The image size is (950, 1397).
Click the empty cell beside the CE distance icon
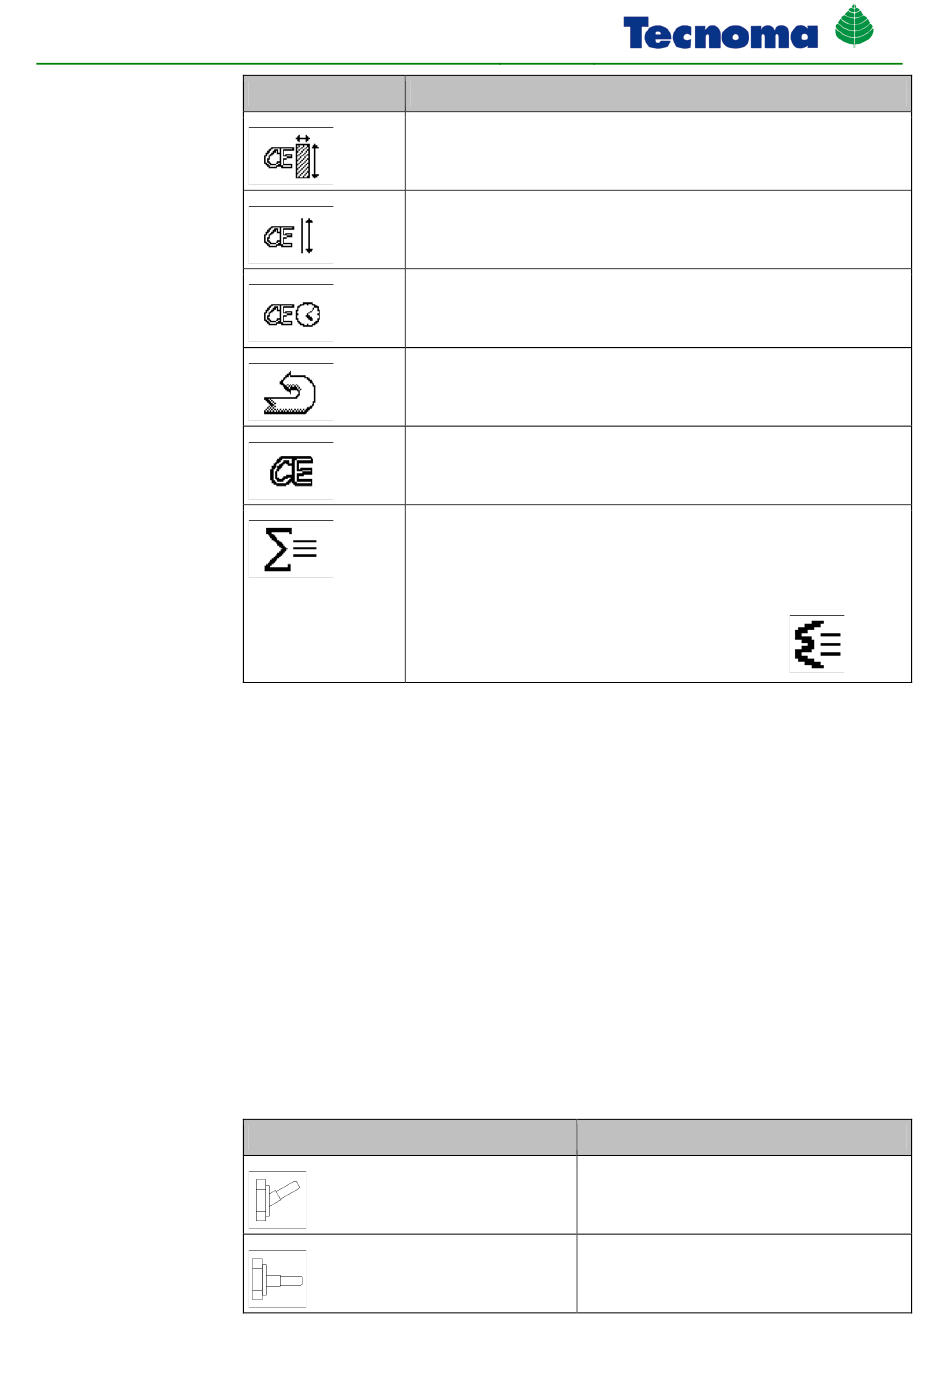(x=658, y=230)
